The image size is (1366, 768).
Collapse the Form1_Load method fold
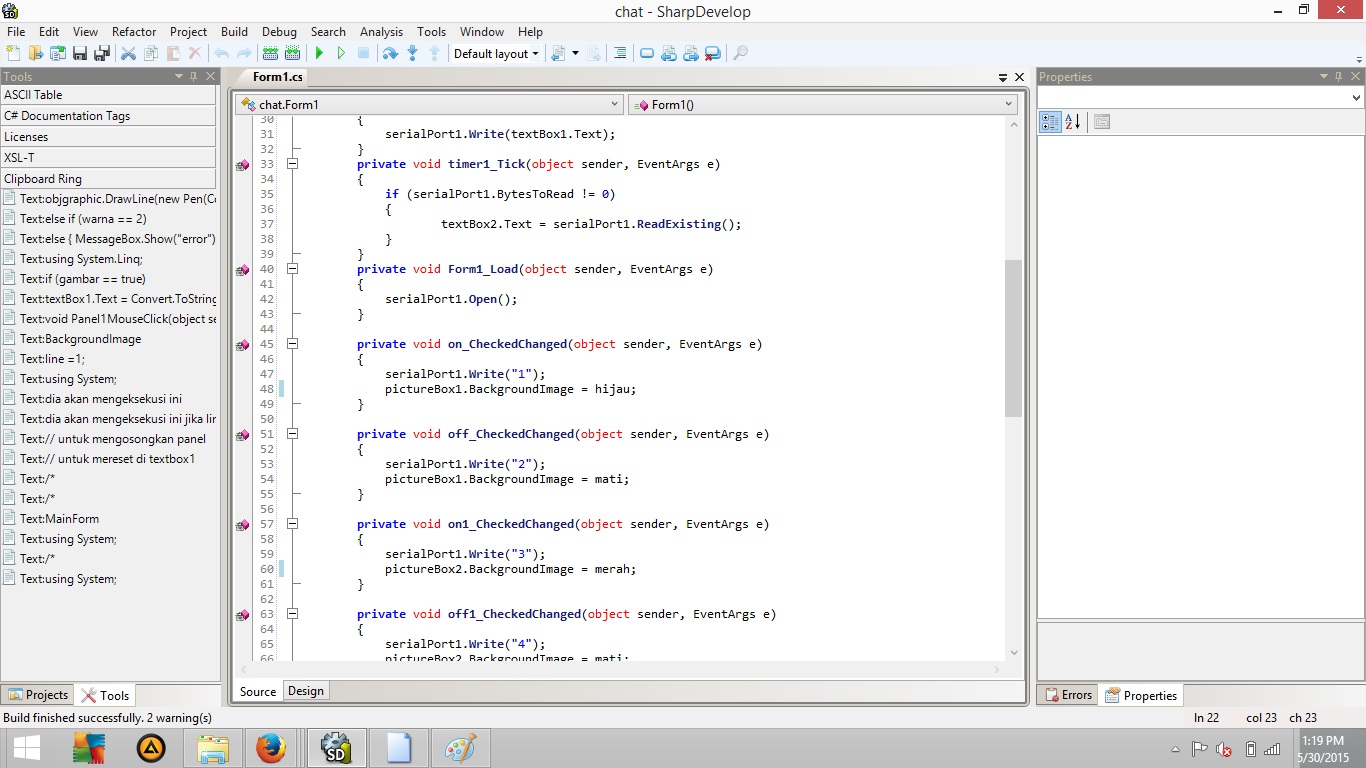[x=292, y=269]
